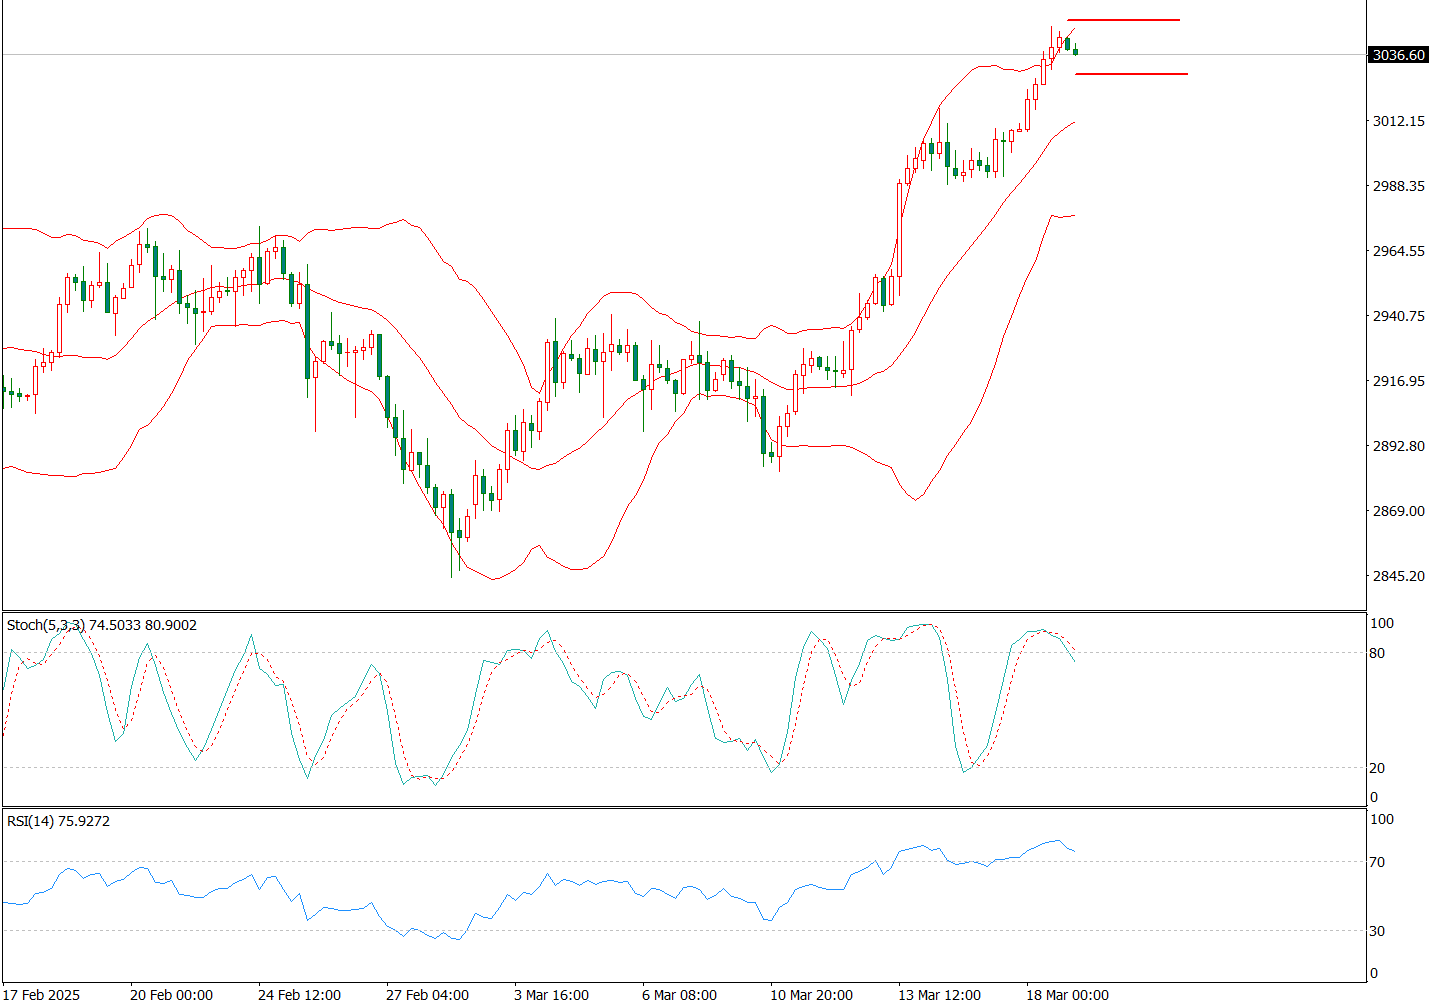The image size is (1429, 1006).
Task: Click the current price label 3036.60
Action: [x=1398, y=55]
